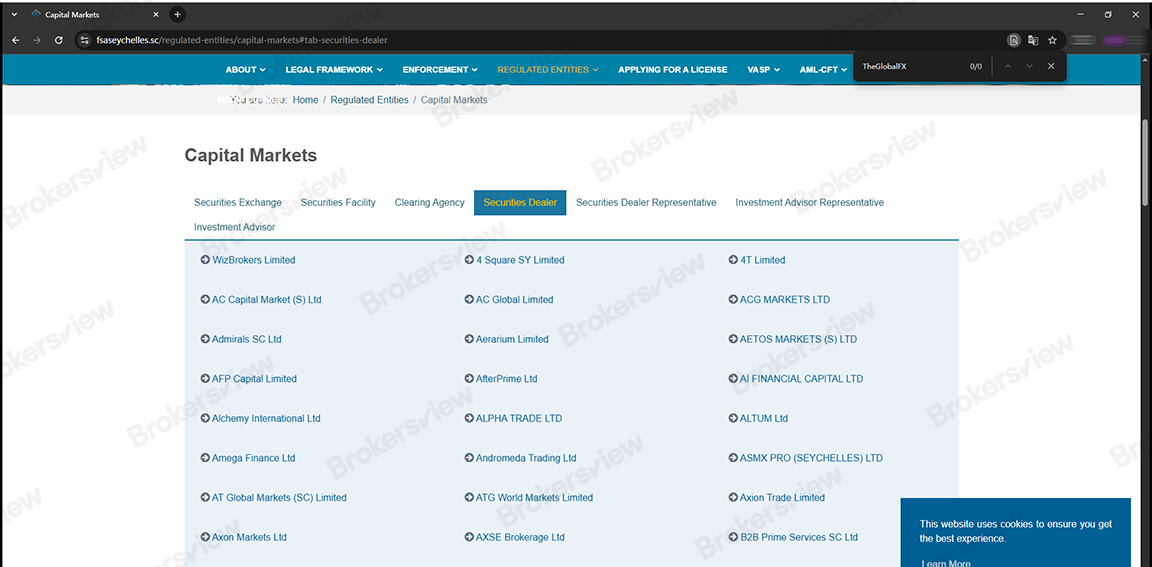Click the arrow icon beside Axon Markets Ltd
The image size is (1152, 567).
205,538
